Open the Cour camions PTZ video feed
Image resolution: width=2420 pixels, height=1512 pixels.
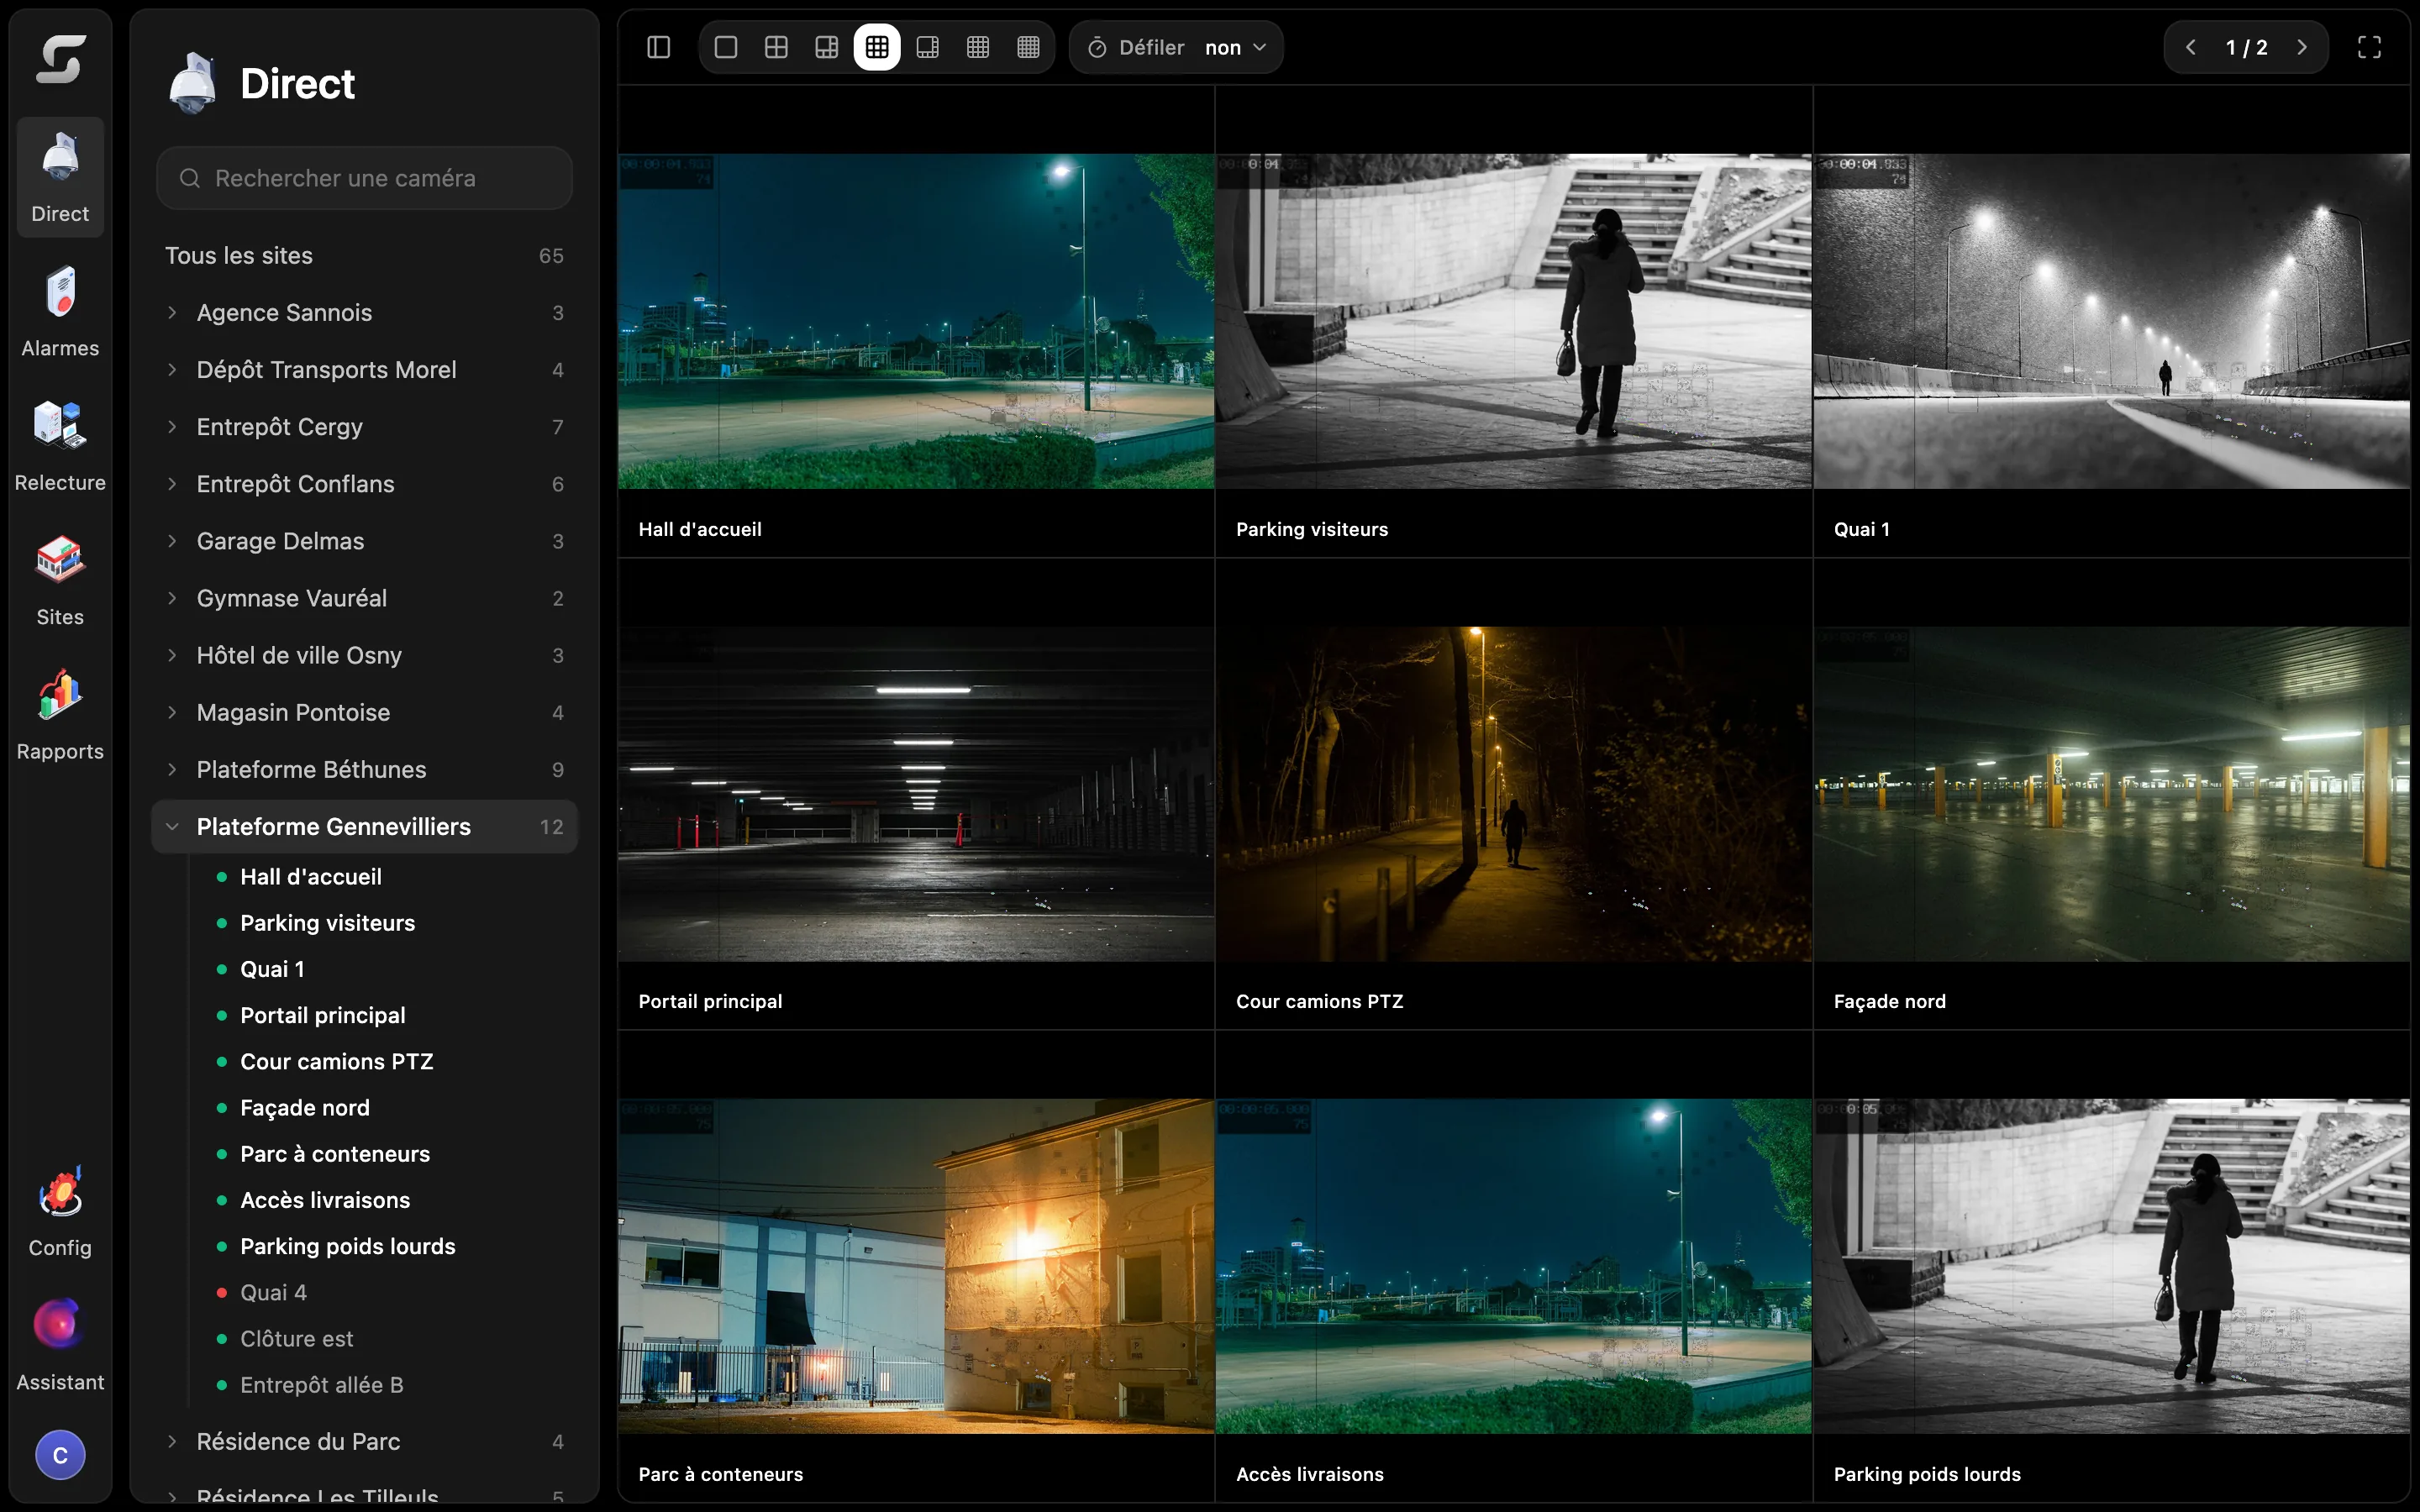point(1513,794)
